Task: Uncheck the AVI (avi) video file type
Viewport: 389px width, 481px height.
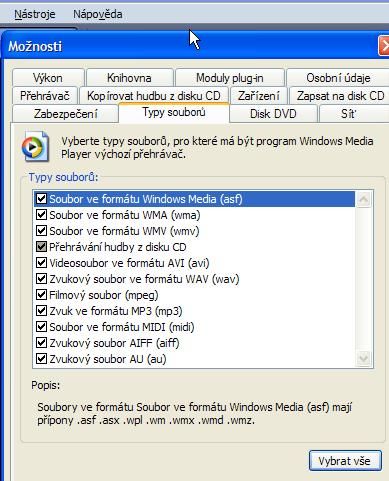Action: tap(41, 263)
